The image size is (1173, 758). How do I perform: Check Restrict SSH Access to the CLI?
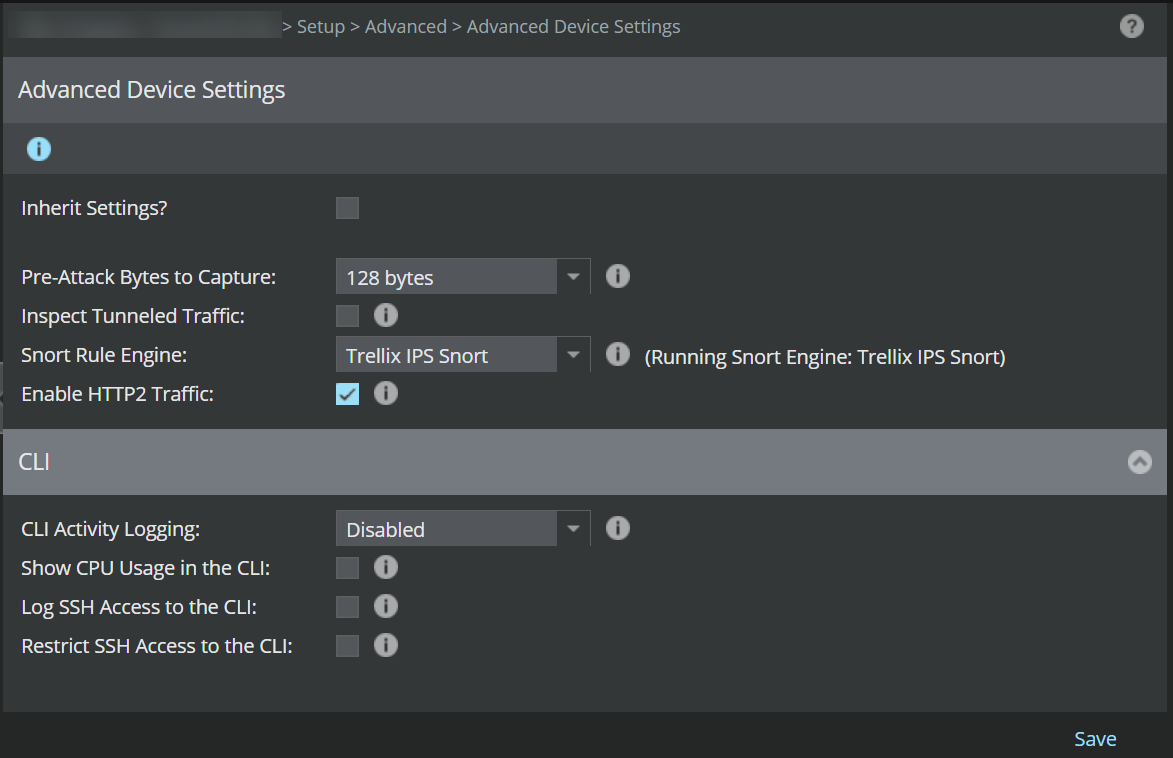coord(347,646)
